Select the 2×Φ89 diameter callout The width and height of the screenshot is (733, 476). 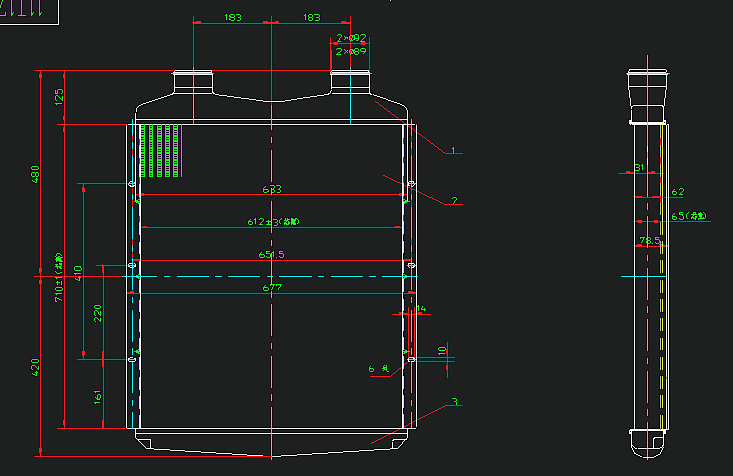click(351, 51)
